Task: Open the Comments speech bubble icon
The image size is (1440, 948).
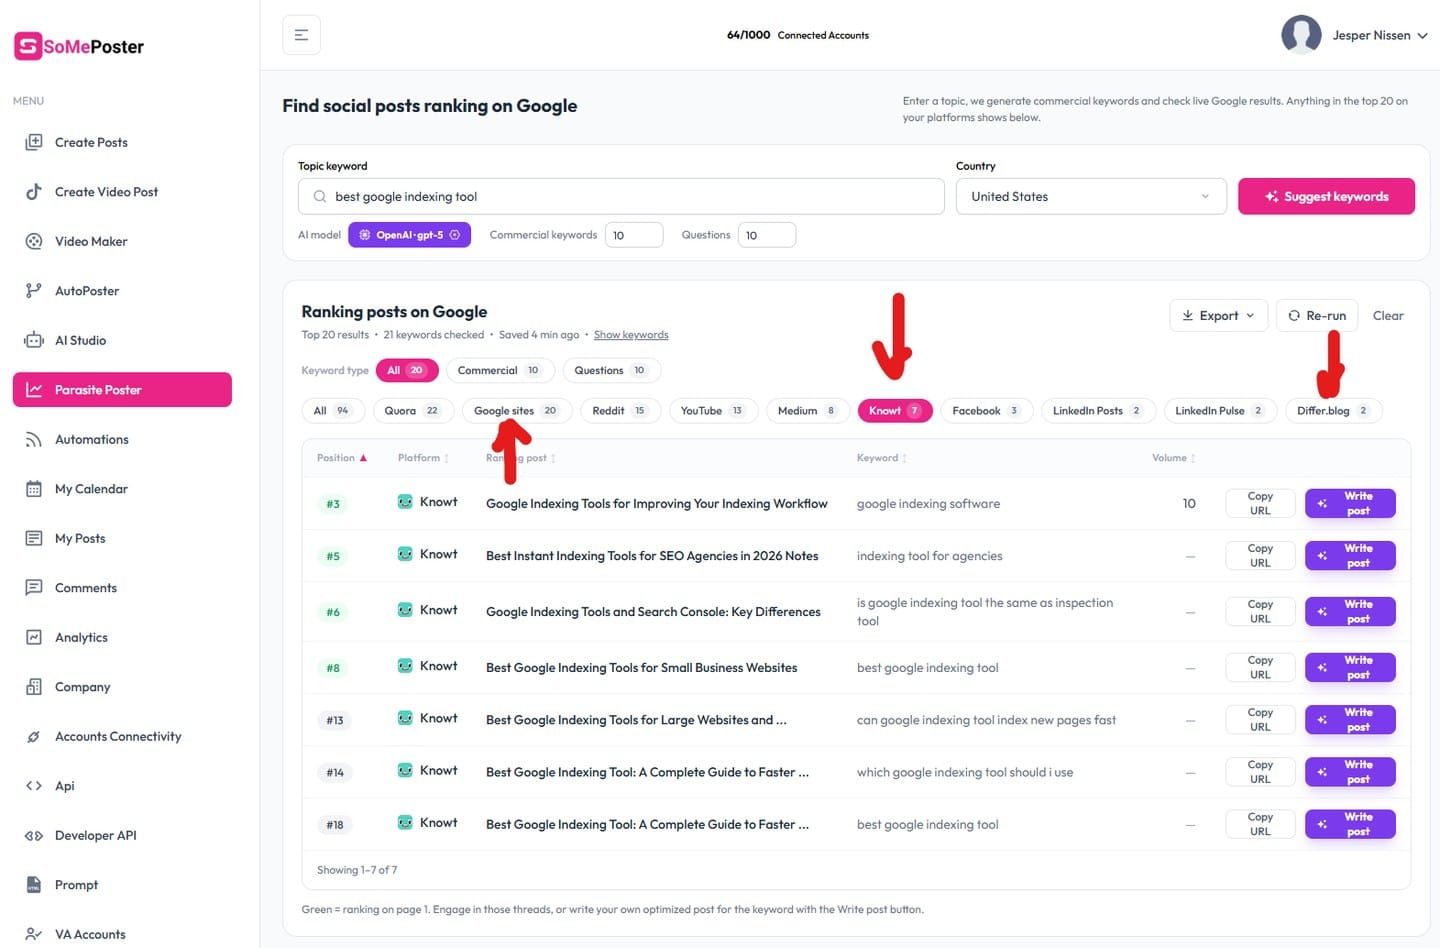Action: coord(34,588)
